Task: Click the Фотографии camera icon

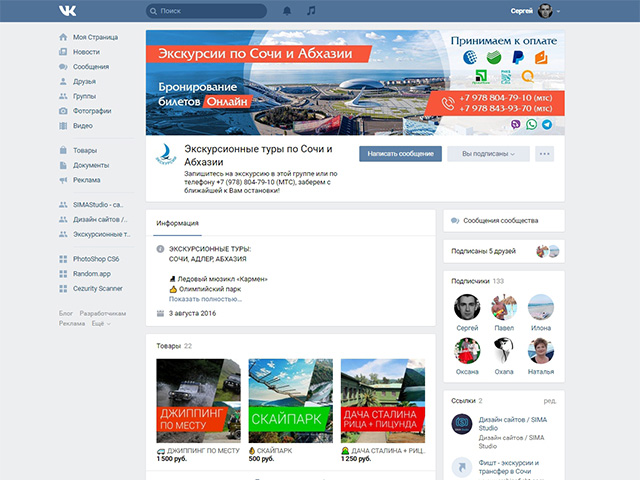Action: pyautogui.click(x=63, y=111)
